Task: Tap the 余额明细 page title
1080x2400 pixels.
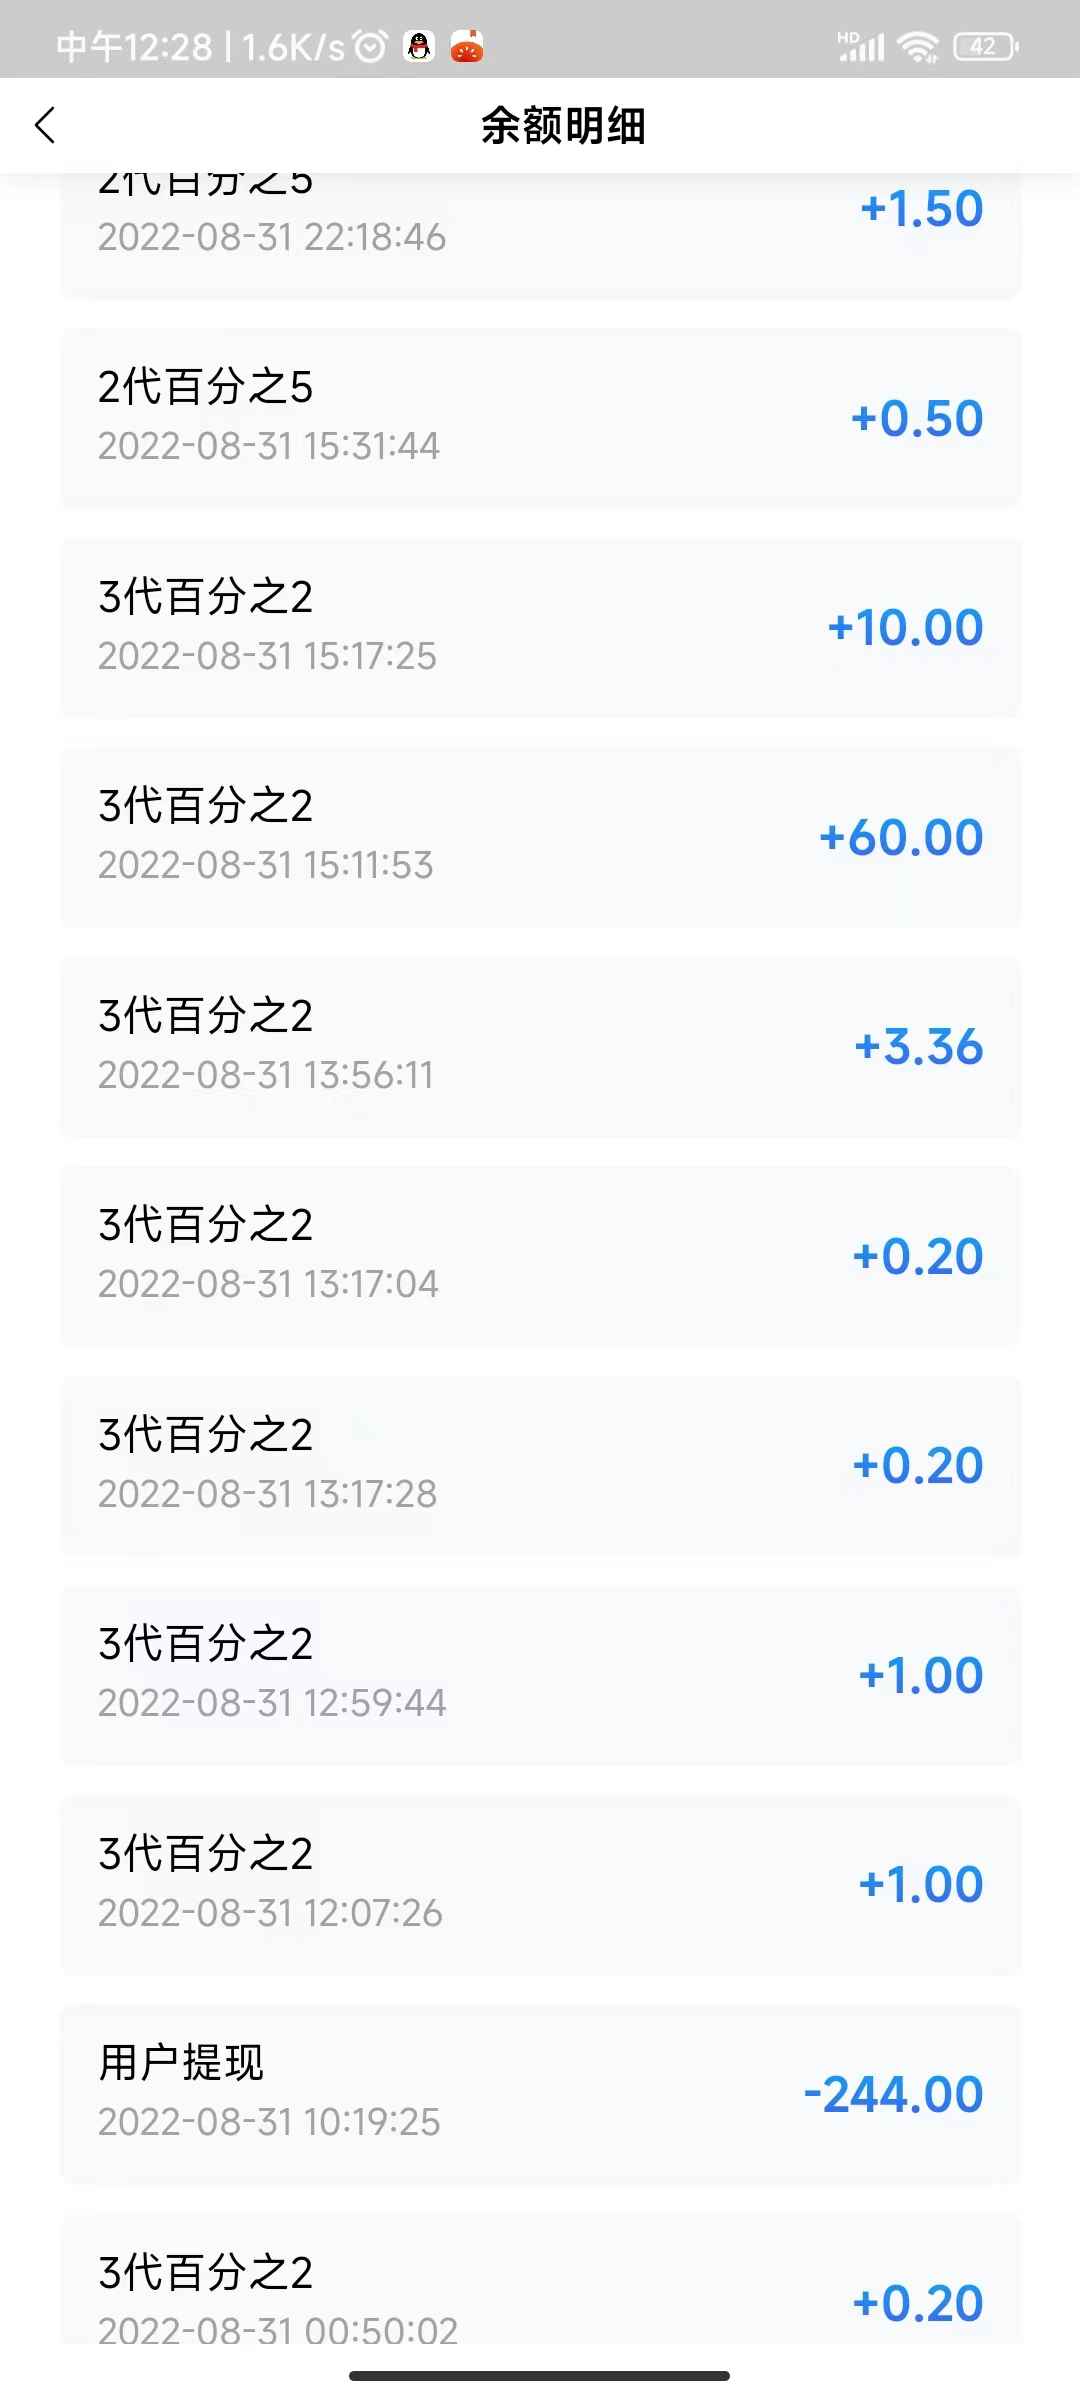Action: coord(563,126)
